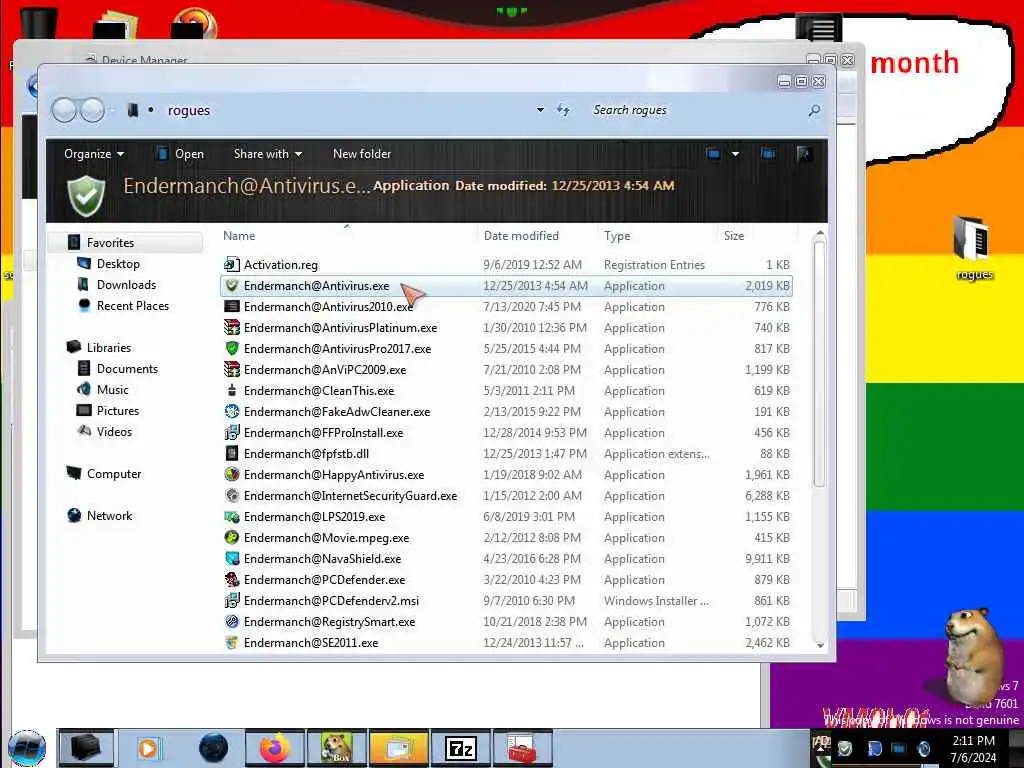Image resolution: width=1024 pixels, height=768 pixels.
Task: Select the Endermanch@PCDefenderv2.msi icon
Action: [231, 600]
